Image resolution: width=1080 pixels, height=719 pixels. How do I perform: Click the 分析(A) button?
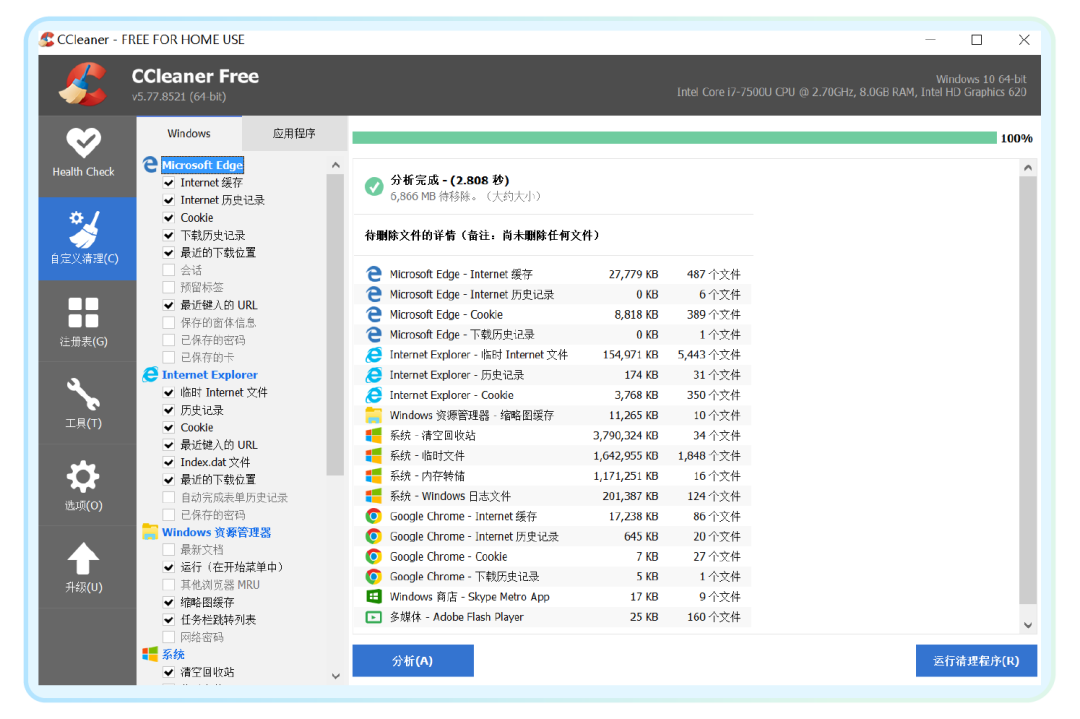point(412,660)
